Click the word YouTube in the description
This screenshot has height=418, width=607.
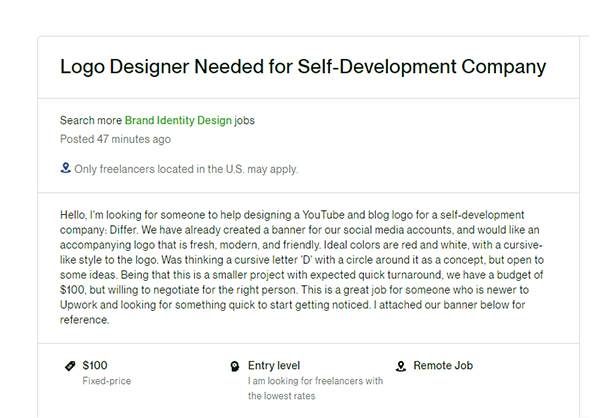tap(323, 215)
